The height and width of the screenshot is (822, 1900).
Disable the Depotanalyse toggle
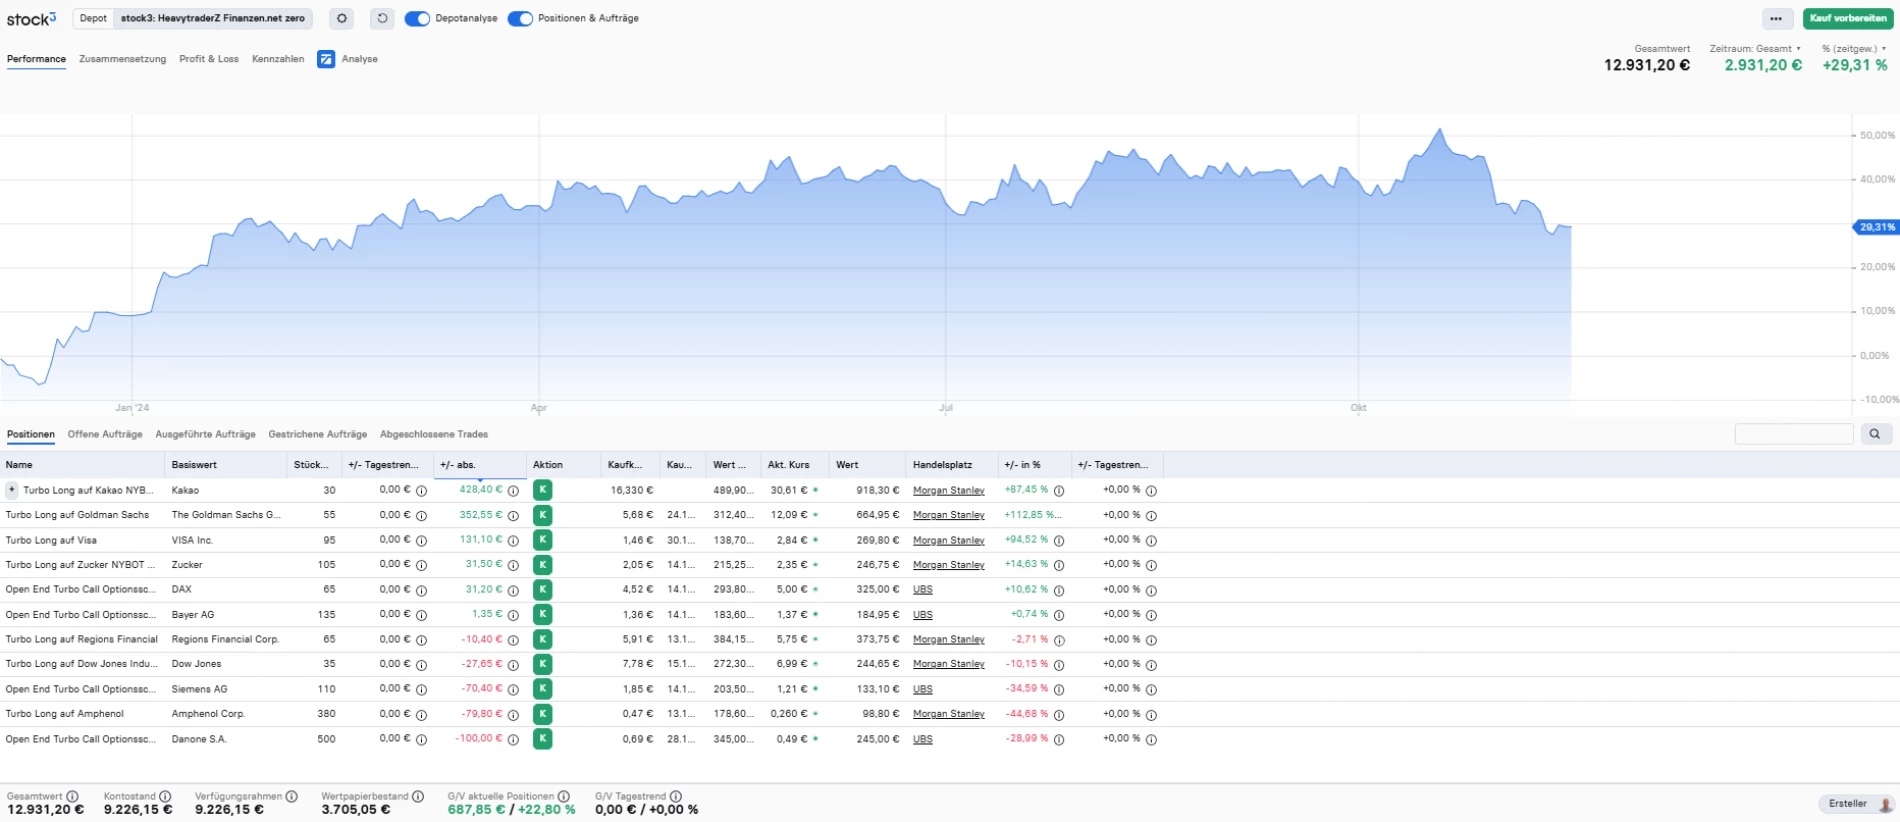pyautogui.click(x=417, y=18)
